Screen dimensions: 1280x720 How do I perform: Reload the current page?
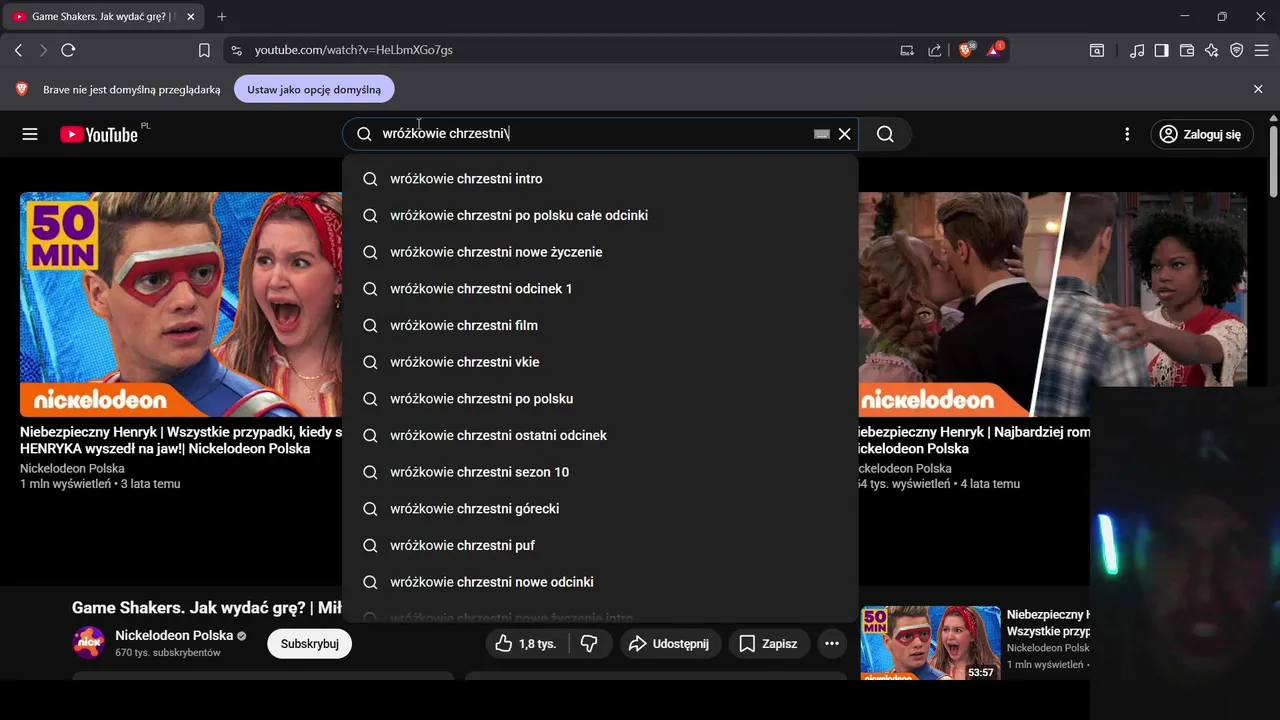pos(68,50)
